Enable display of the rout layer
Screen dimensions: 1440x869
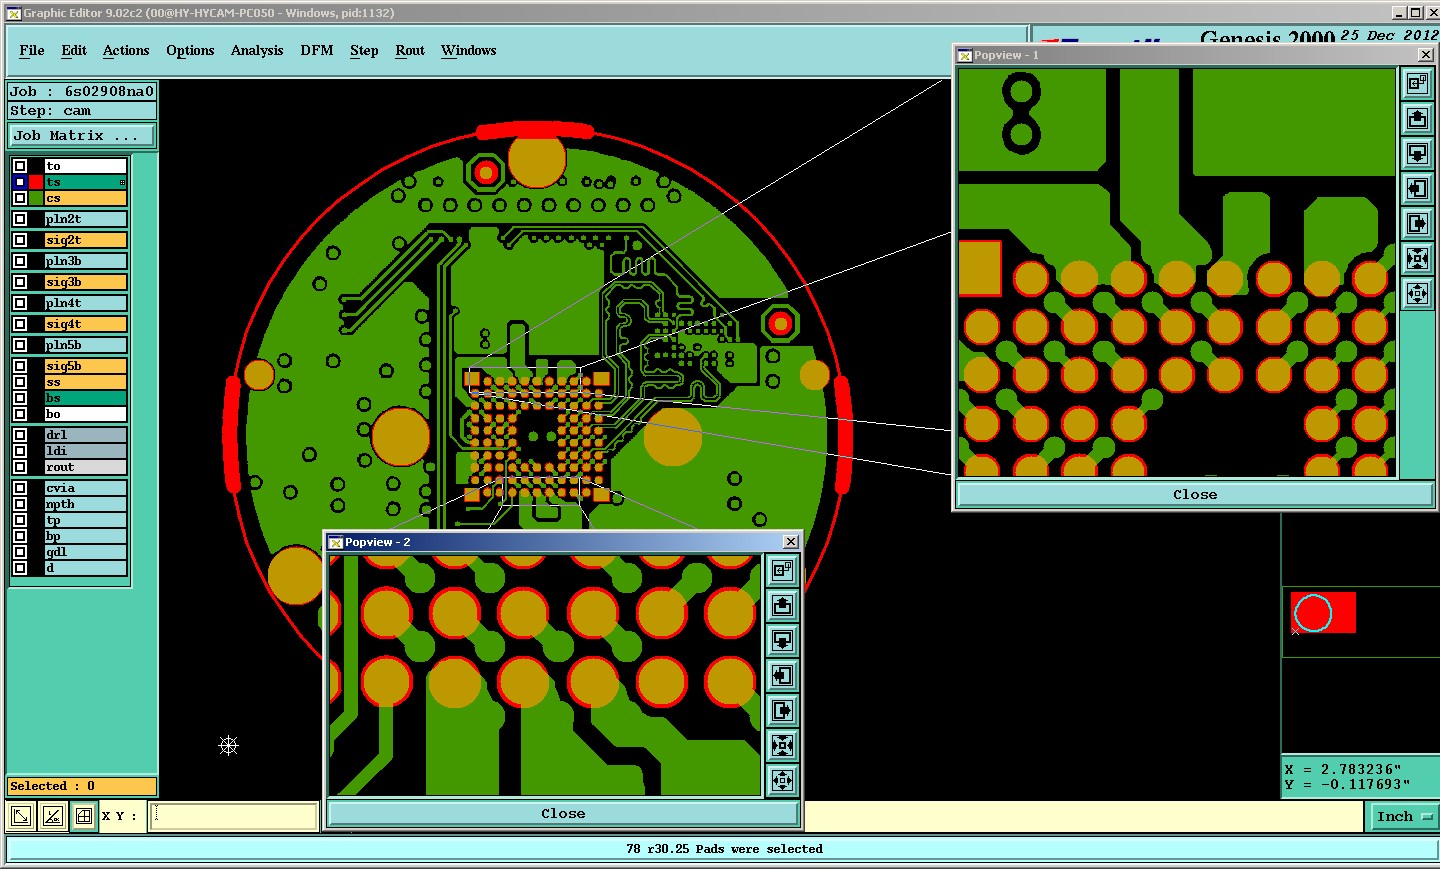coord(20,467)
